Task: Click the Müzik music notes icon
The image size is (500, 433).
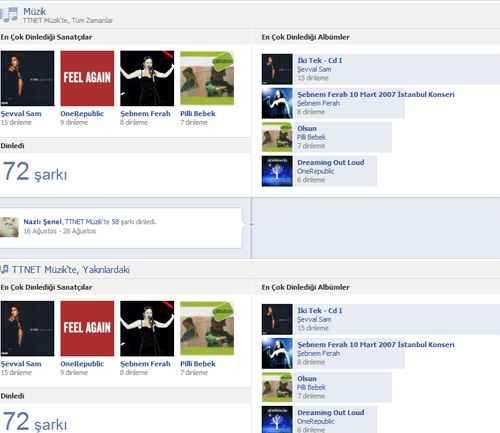Action: pos(9,15)
